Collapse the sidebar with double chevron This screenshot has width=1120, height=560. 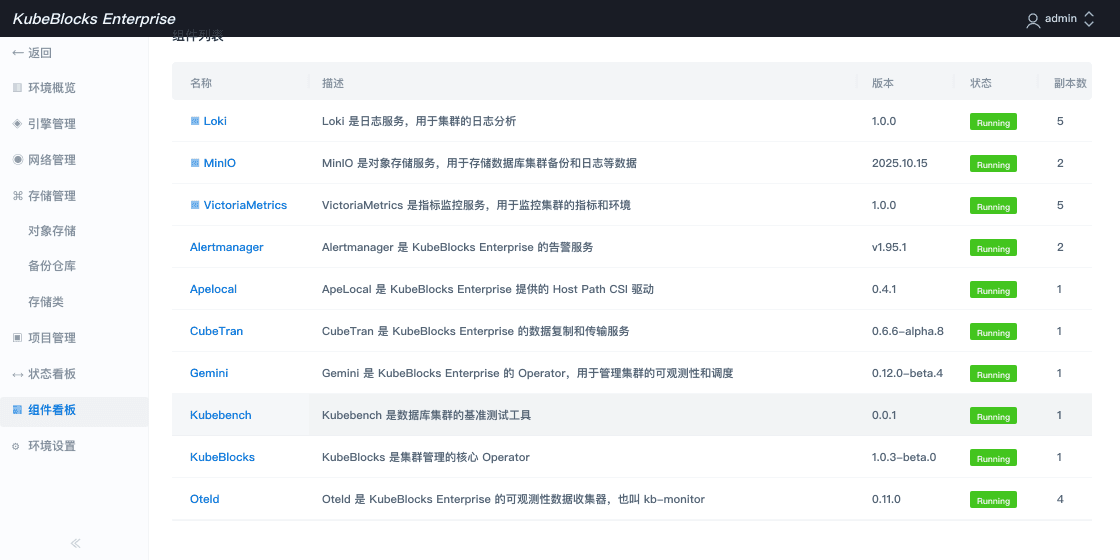click(x=76, y=544)
